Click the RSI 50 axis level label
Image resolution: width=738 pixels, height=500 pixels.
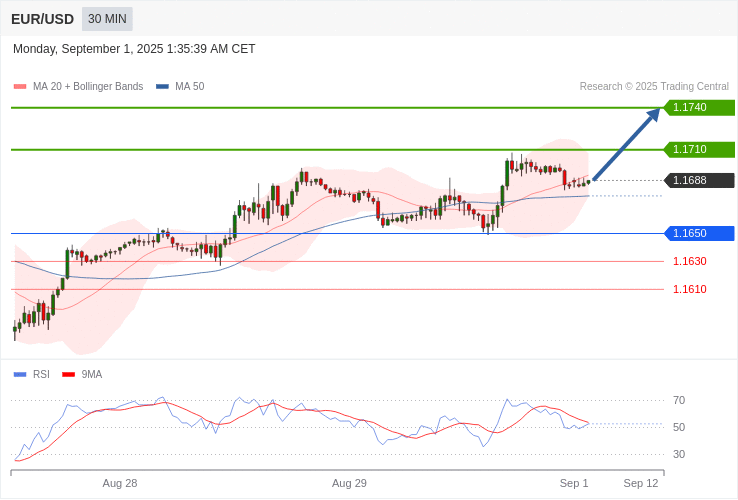(x=679, y=427)
